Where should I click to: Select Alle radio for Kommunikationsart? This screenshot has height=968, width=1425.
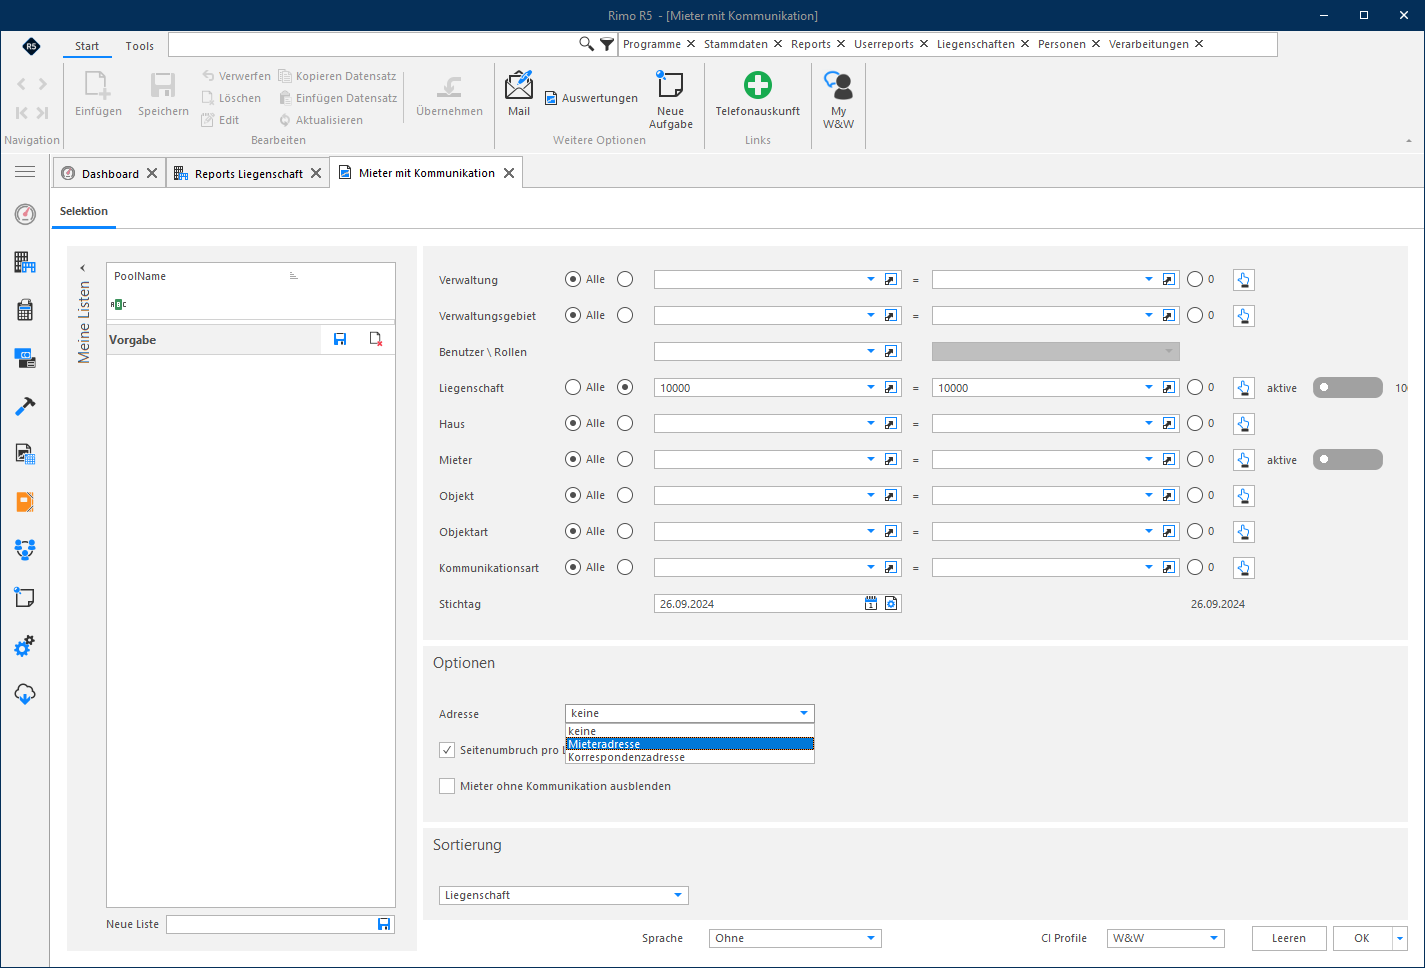(x=573, y=567)
